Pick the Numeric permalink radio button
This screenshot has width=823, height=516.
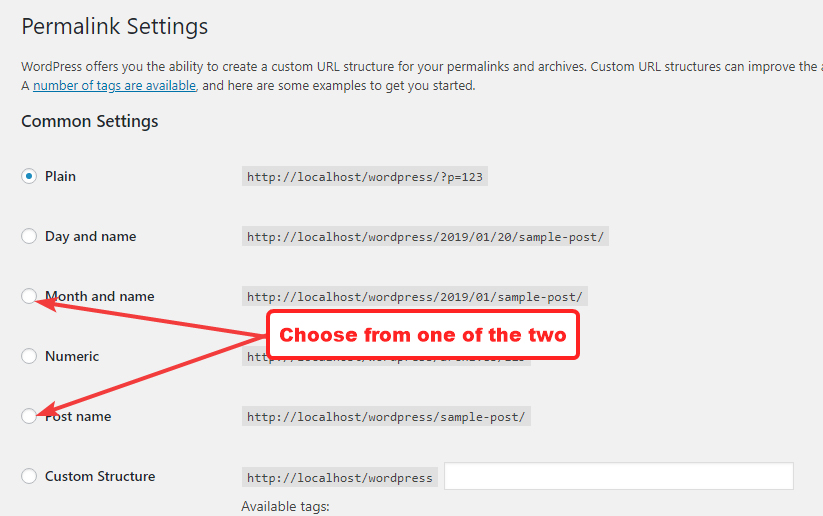pyautogui.click(x=29, y=356)
